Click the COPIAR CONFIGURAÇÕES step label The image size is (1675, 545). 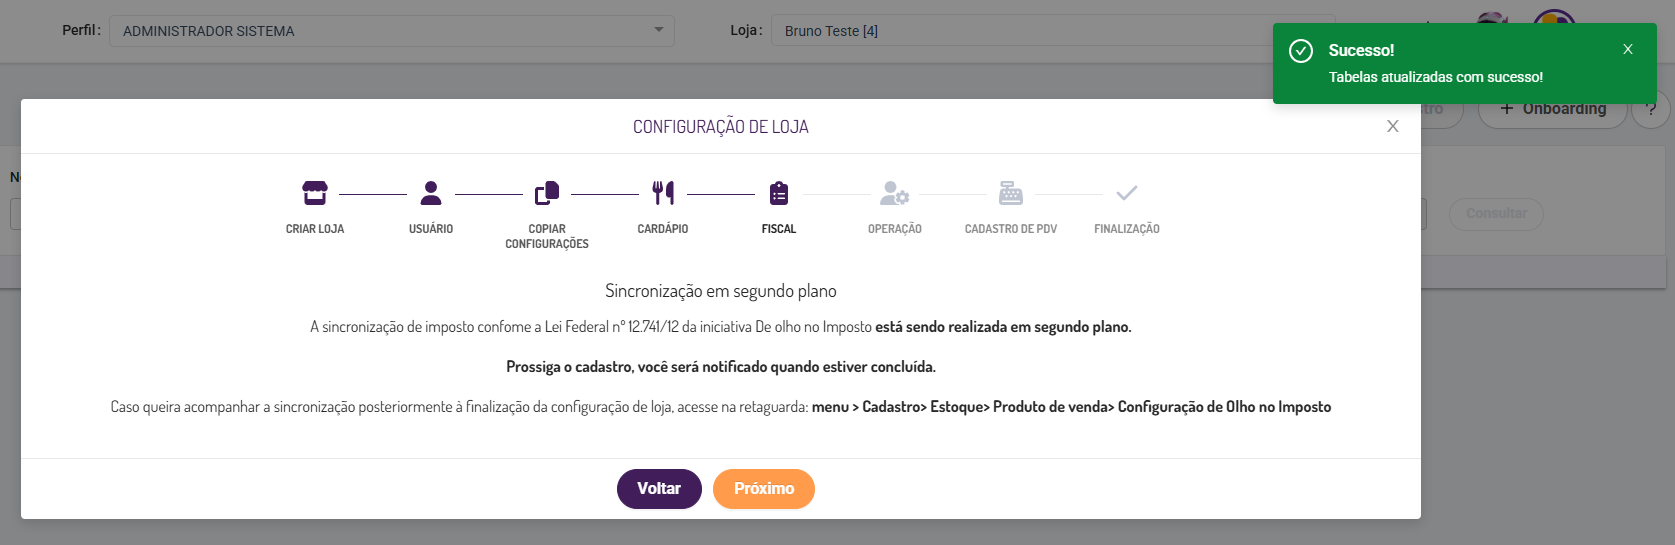point(547,236)
